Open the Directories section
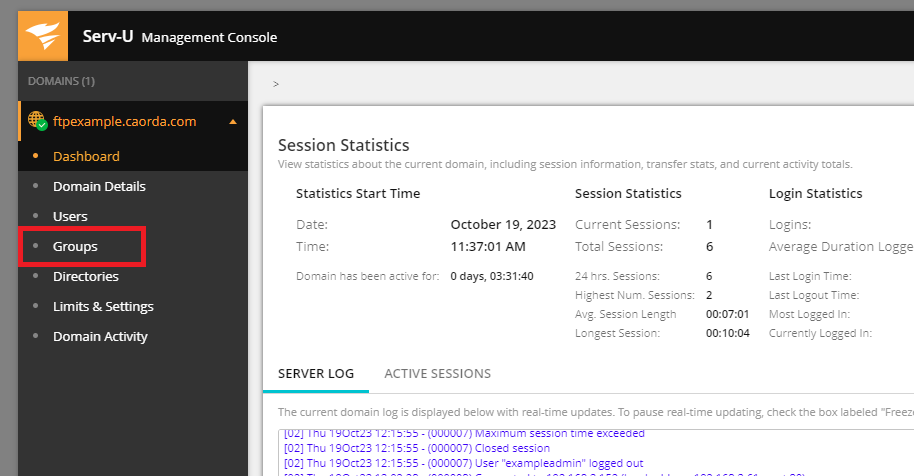Image resolution: width=914 pixels, height=476 pixels. coord(86,276)
